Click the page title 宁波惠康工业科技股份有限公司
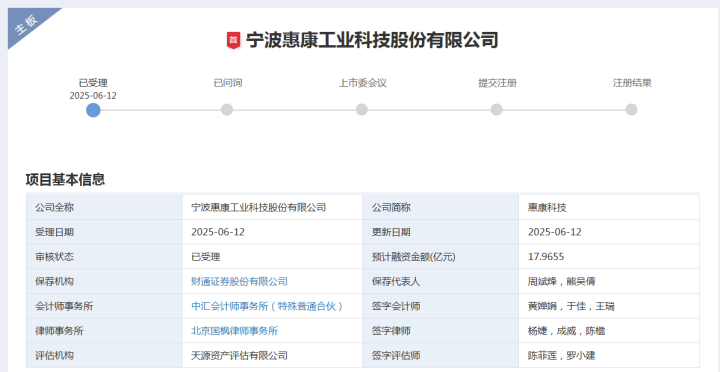 (372, 40)
